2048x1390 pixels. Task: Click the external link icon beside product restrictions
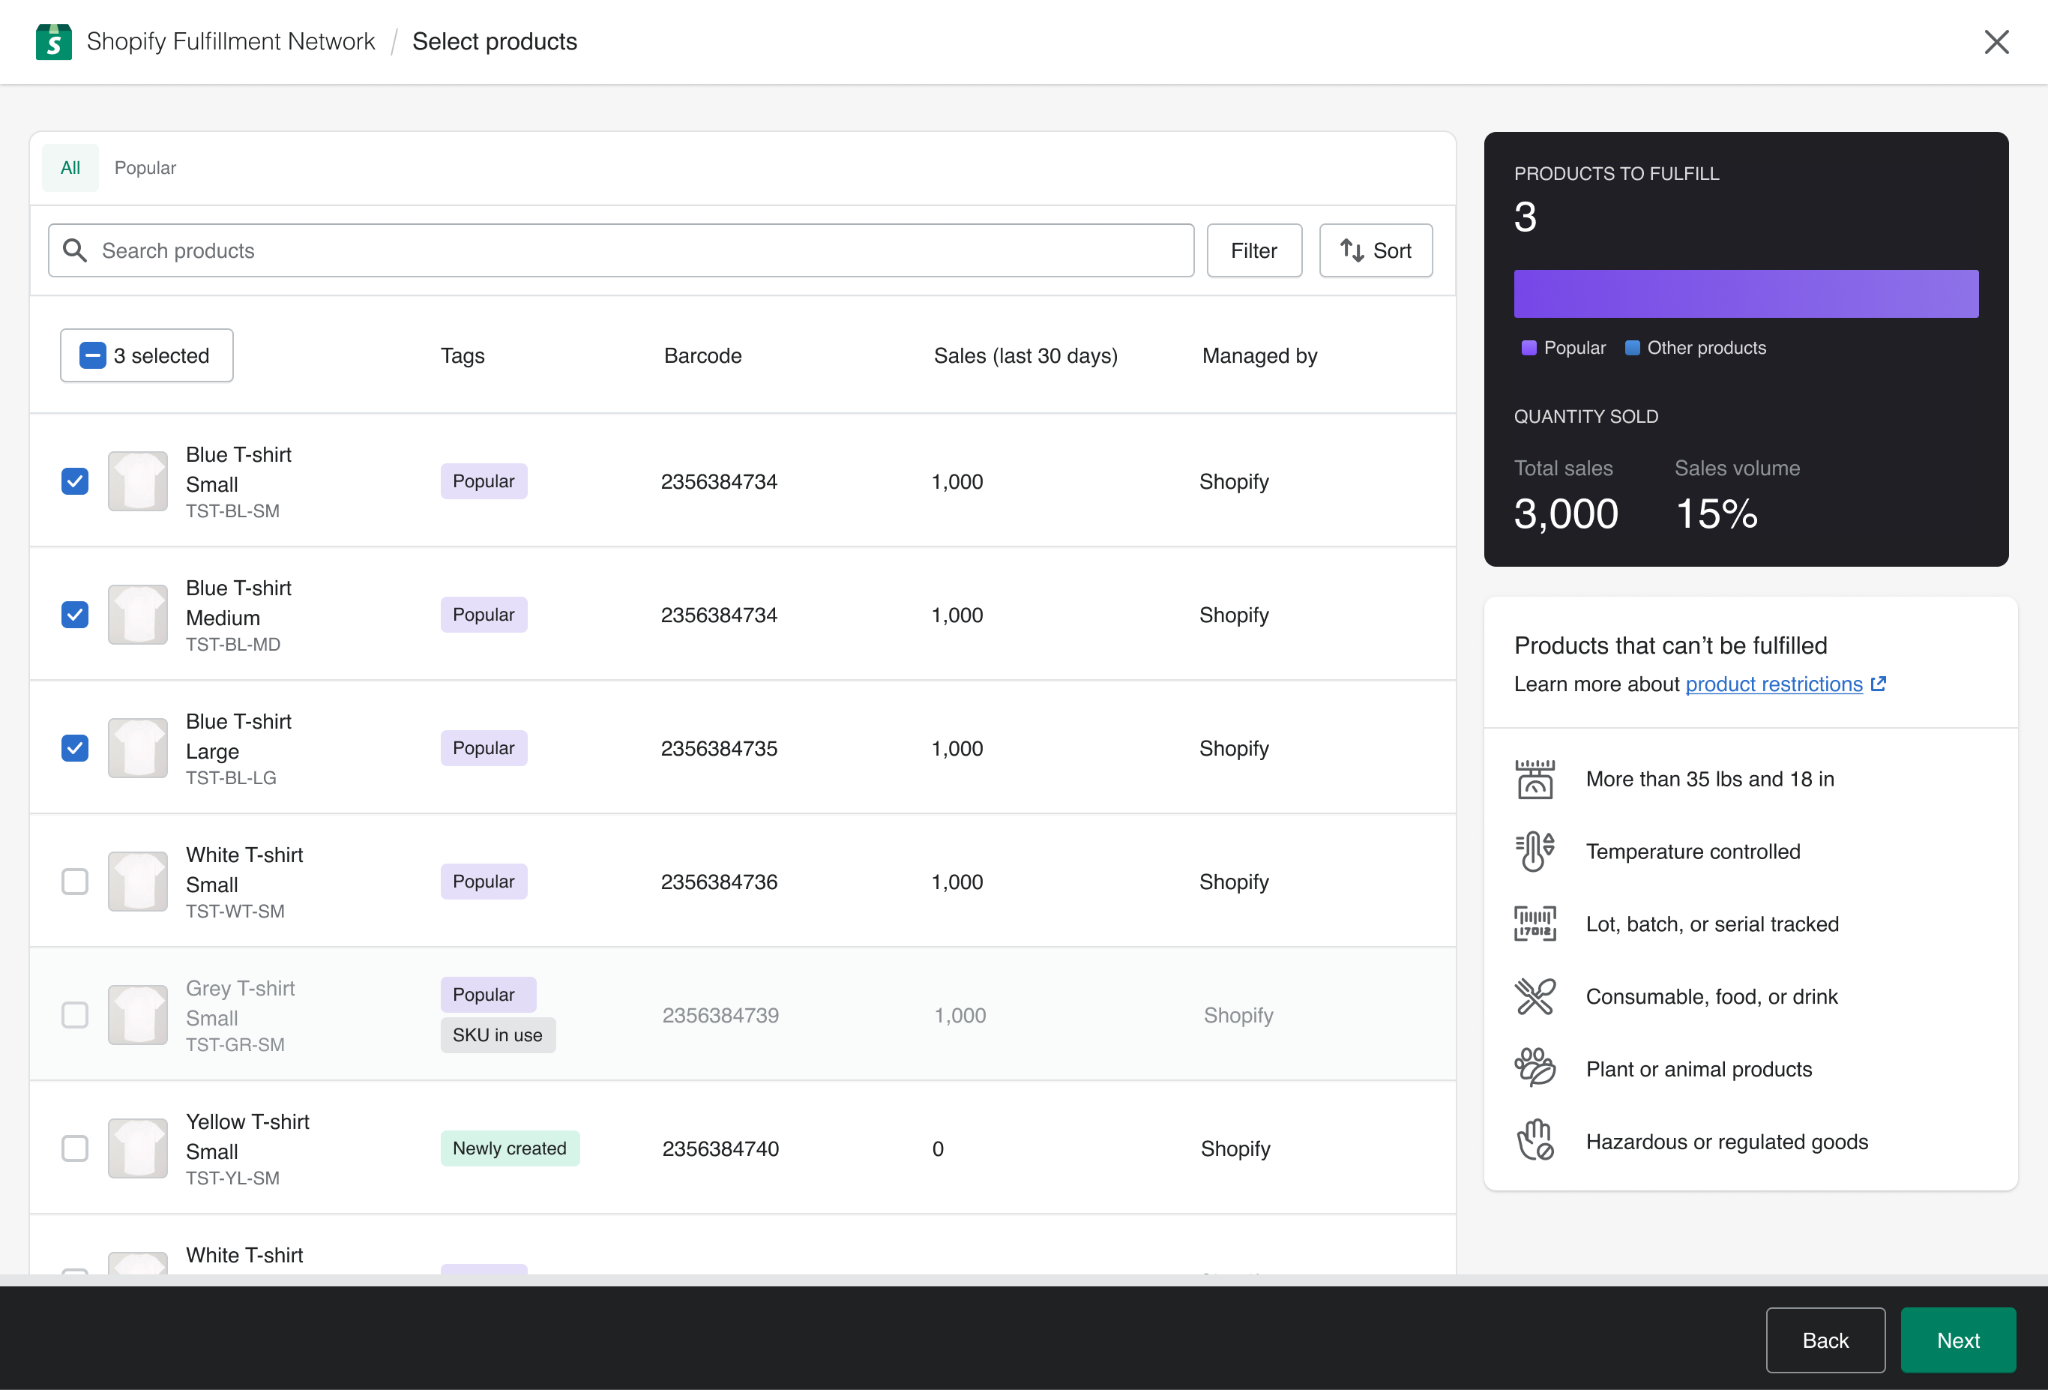(1878, 684)
